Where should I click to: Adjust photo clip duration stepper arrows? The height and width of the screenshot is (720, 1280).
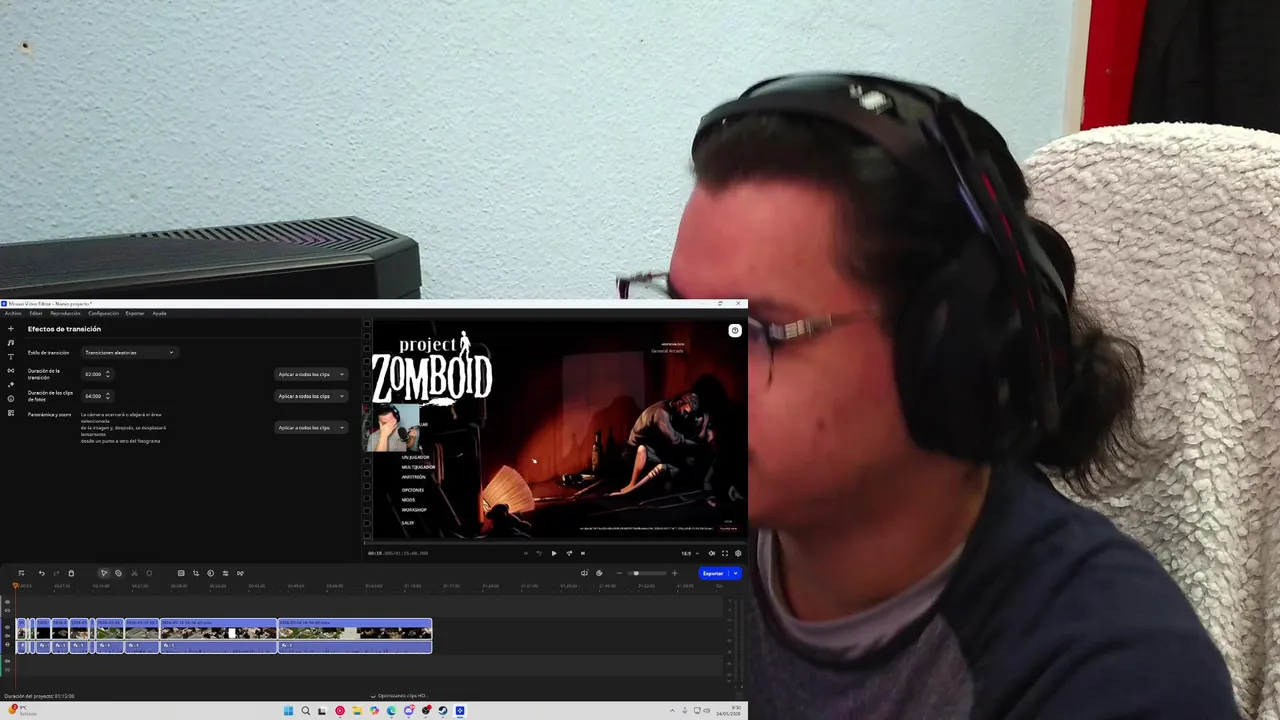[x=107, y=396]
